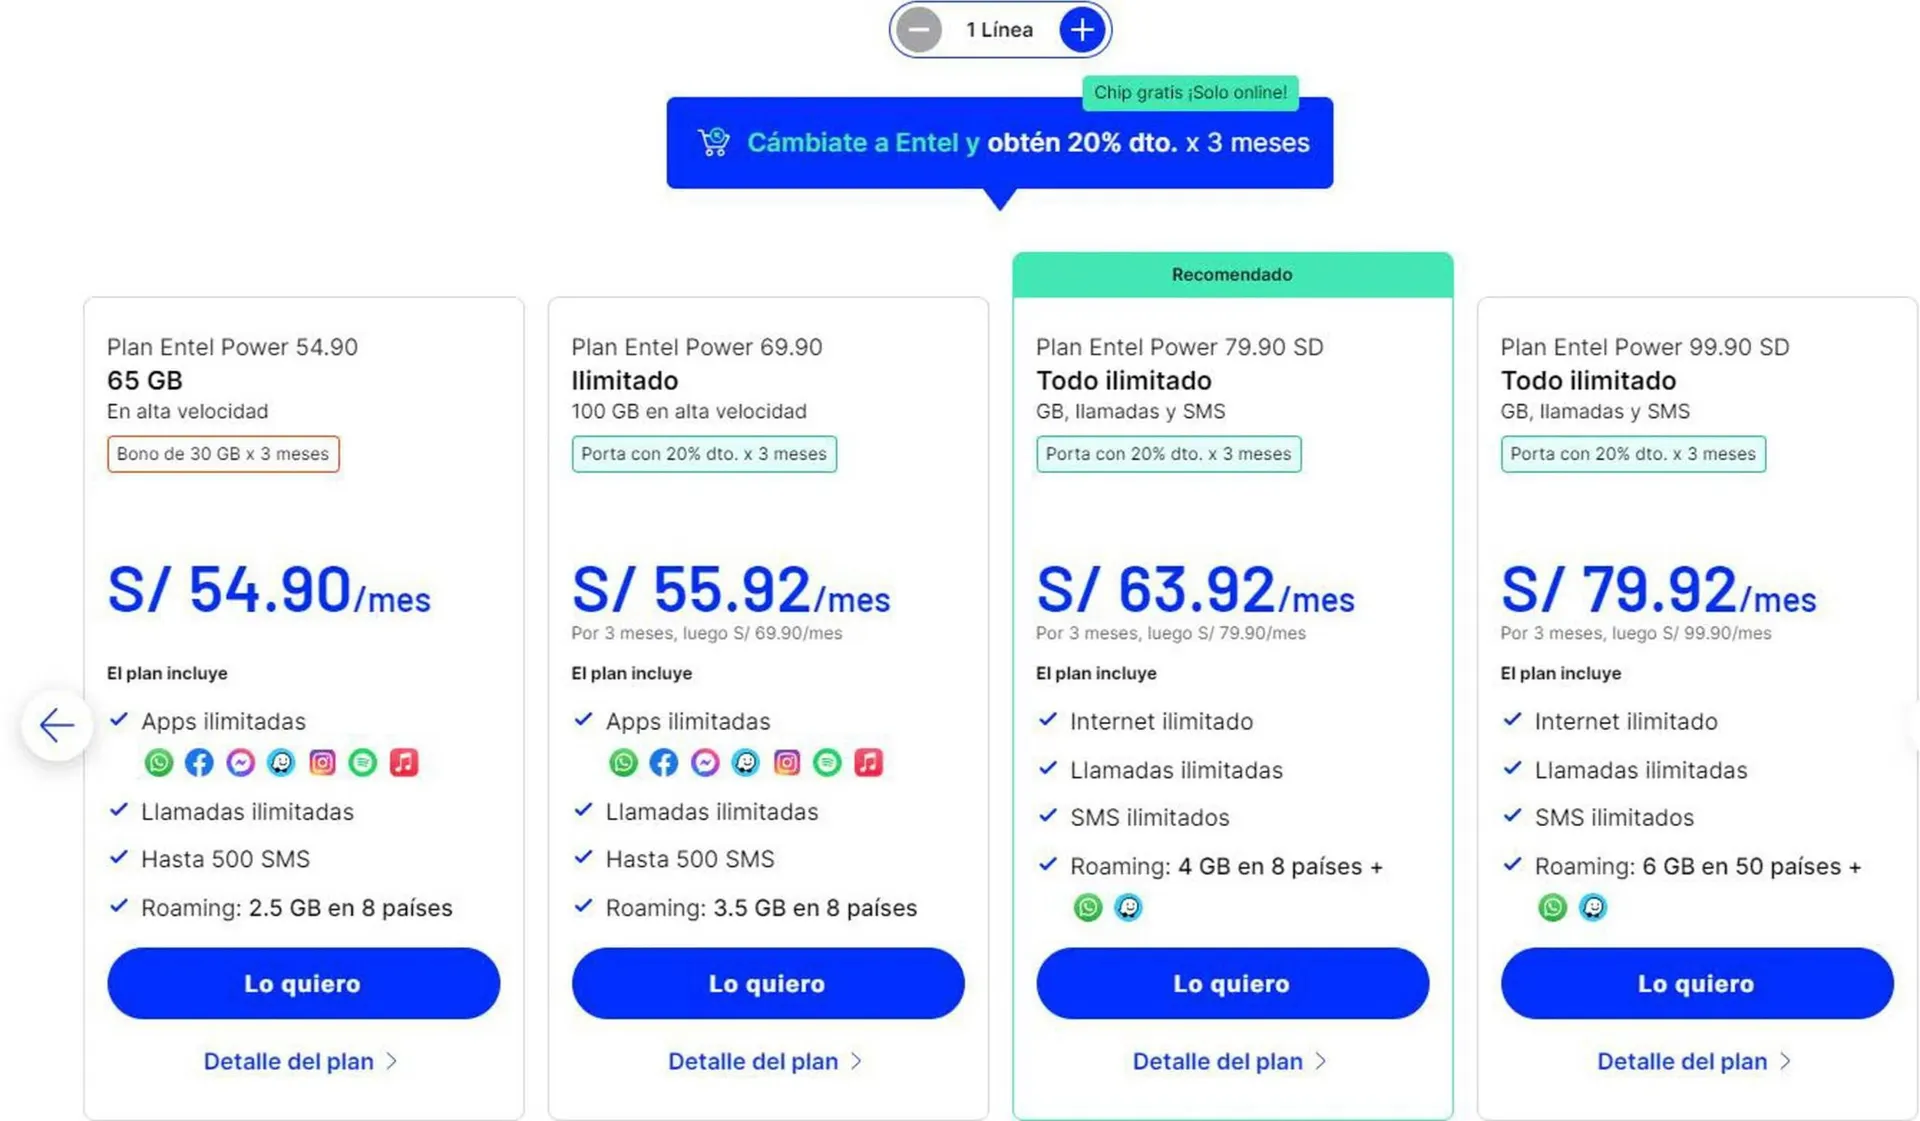
Task: Click WhatsApp icon in Power 54.90 plan
Action: [158, 763]
